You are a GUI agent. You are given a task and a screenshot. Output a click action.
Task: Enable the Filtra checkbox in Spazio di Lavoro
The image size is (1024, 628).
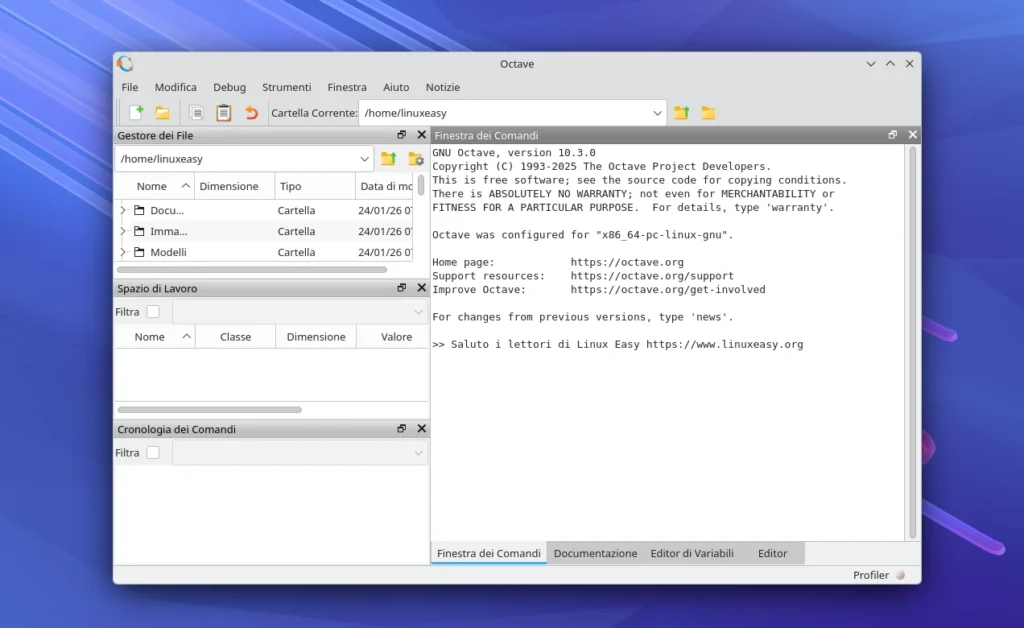pos(152,311)
